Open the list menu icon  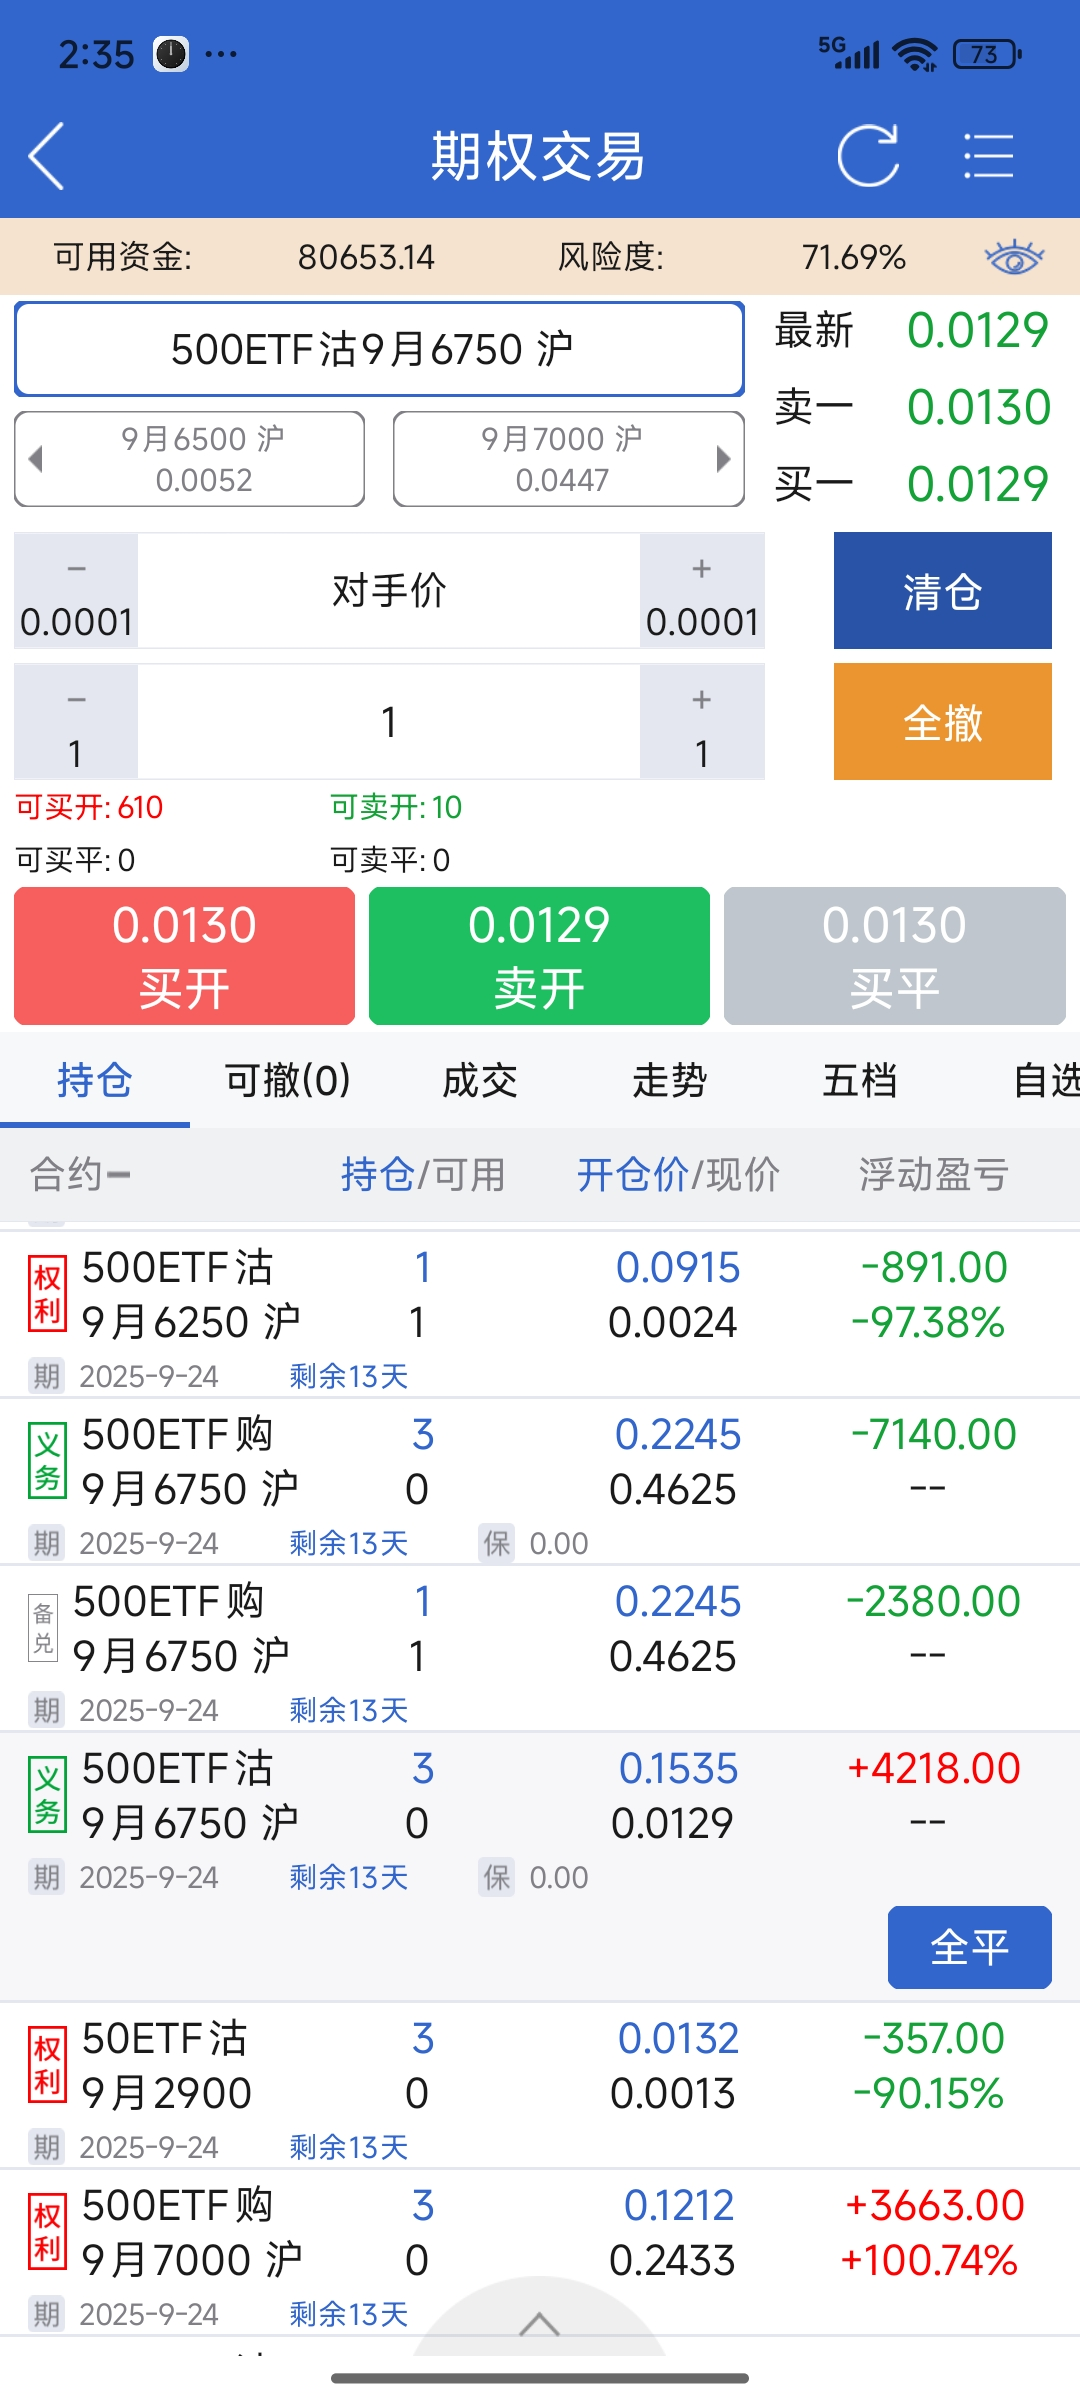[988, 156]
